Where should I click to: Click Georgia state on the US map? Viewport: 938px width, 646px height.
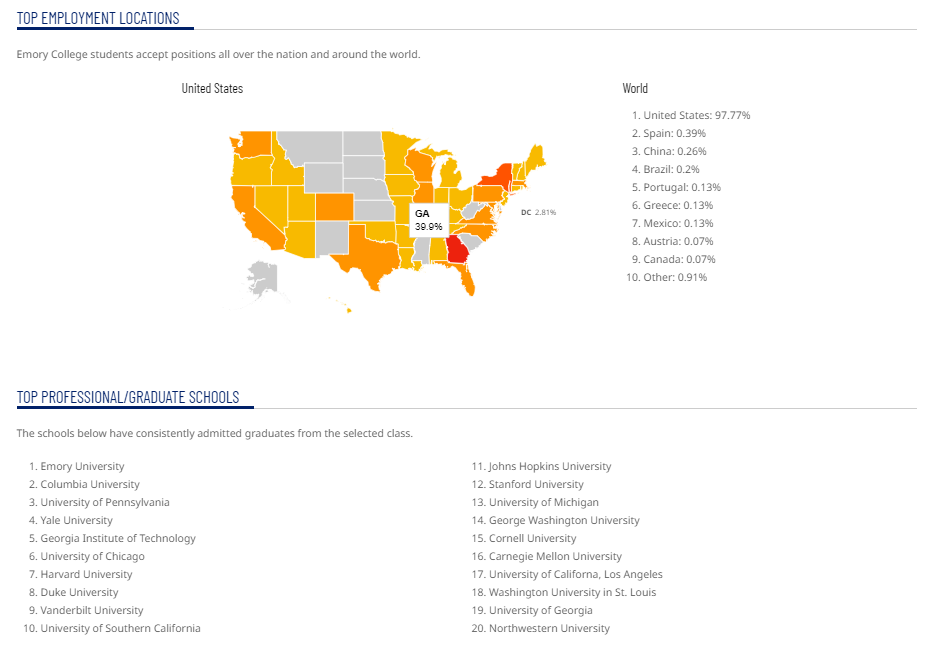point(456,248)
